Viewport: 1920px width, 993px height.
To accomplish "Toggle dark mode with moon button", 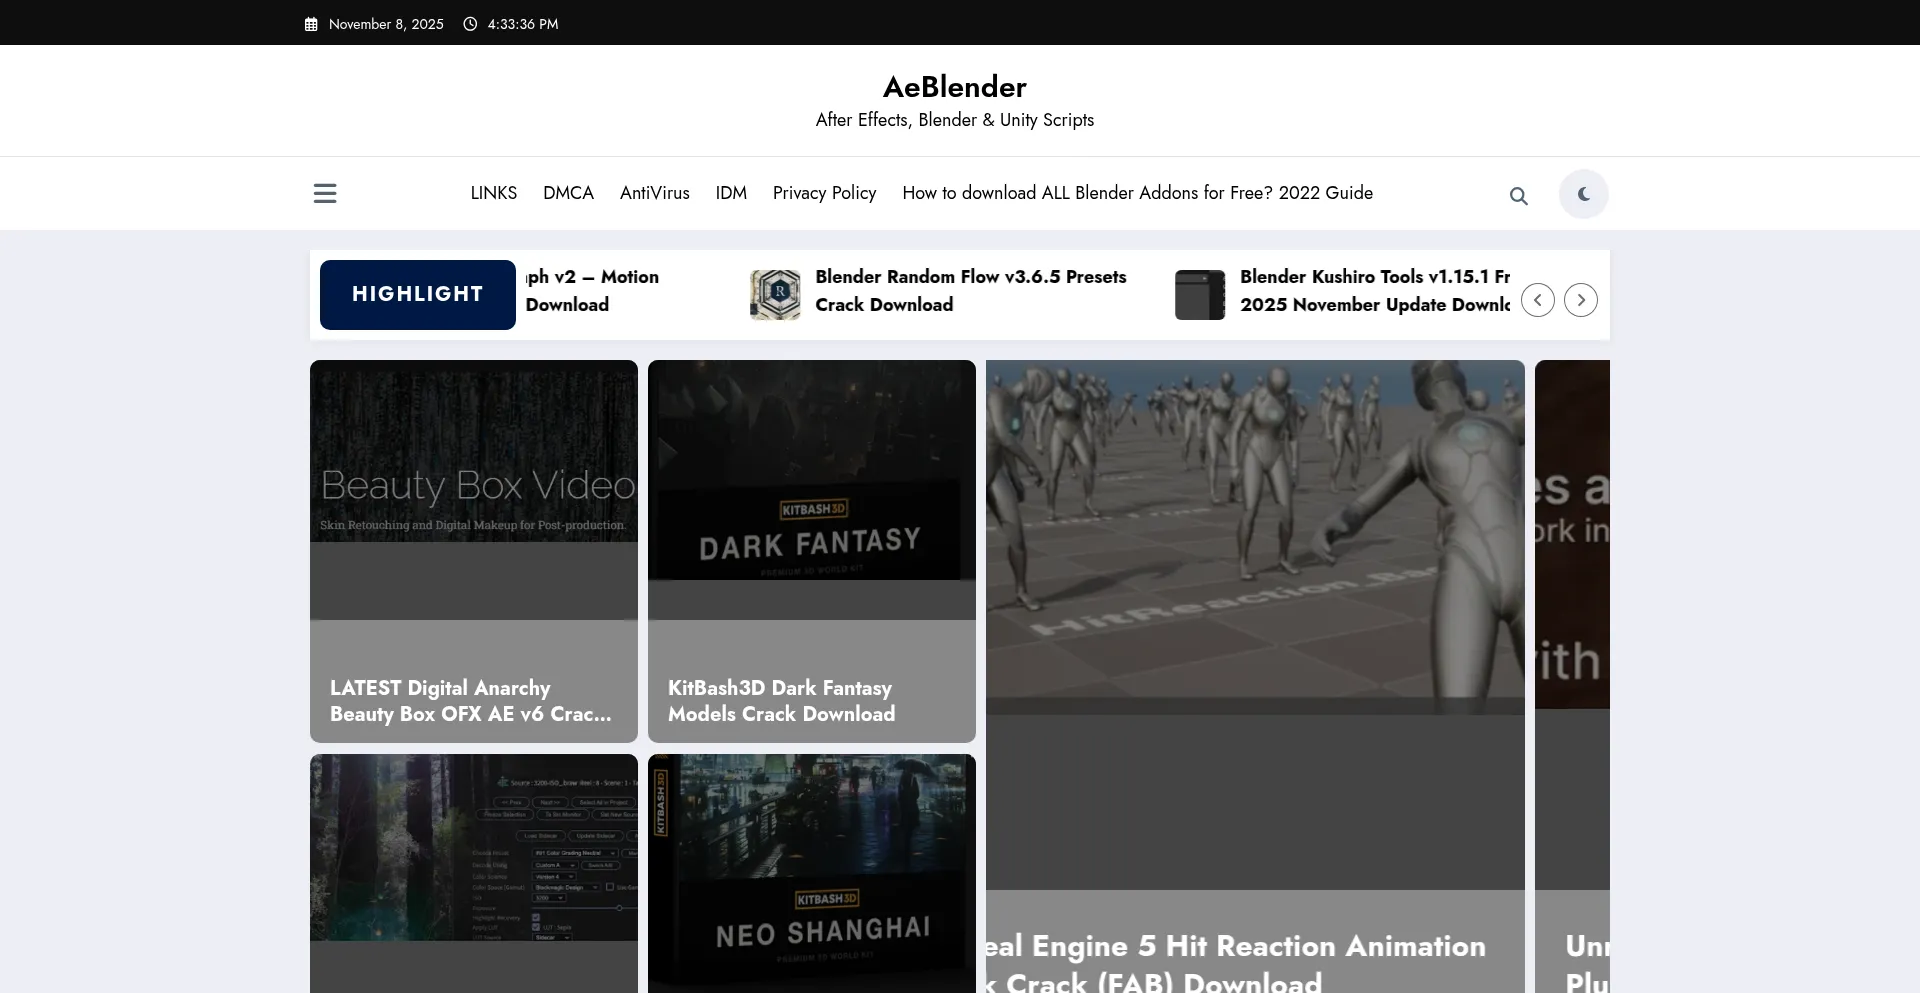I will 1583,194.
